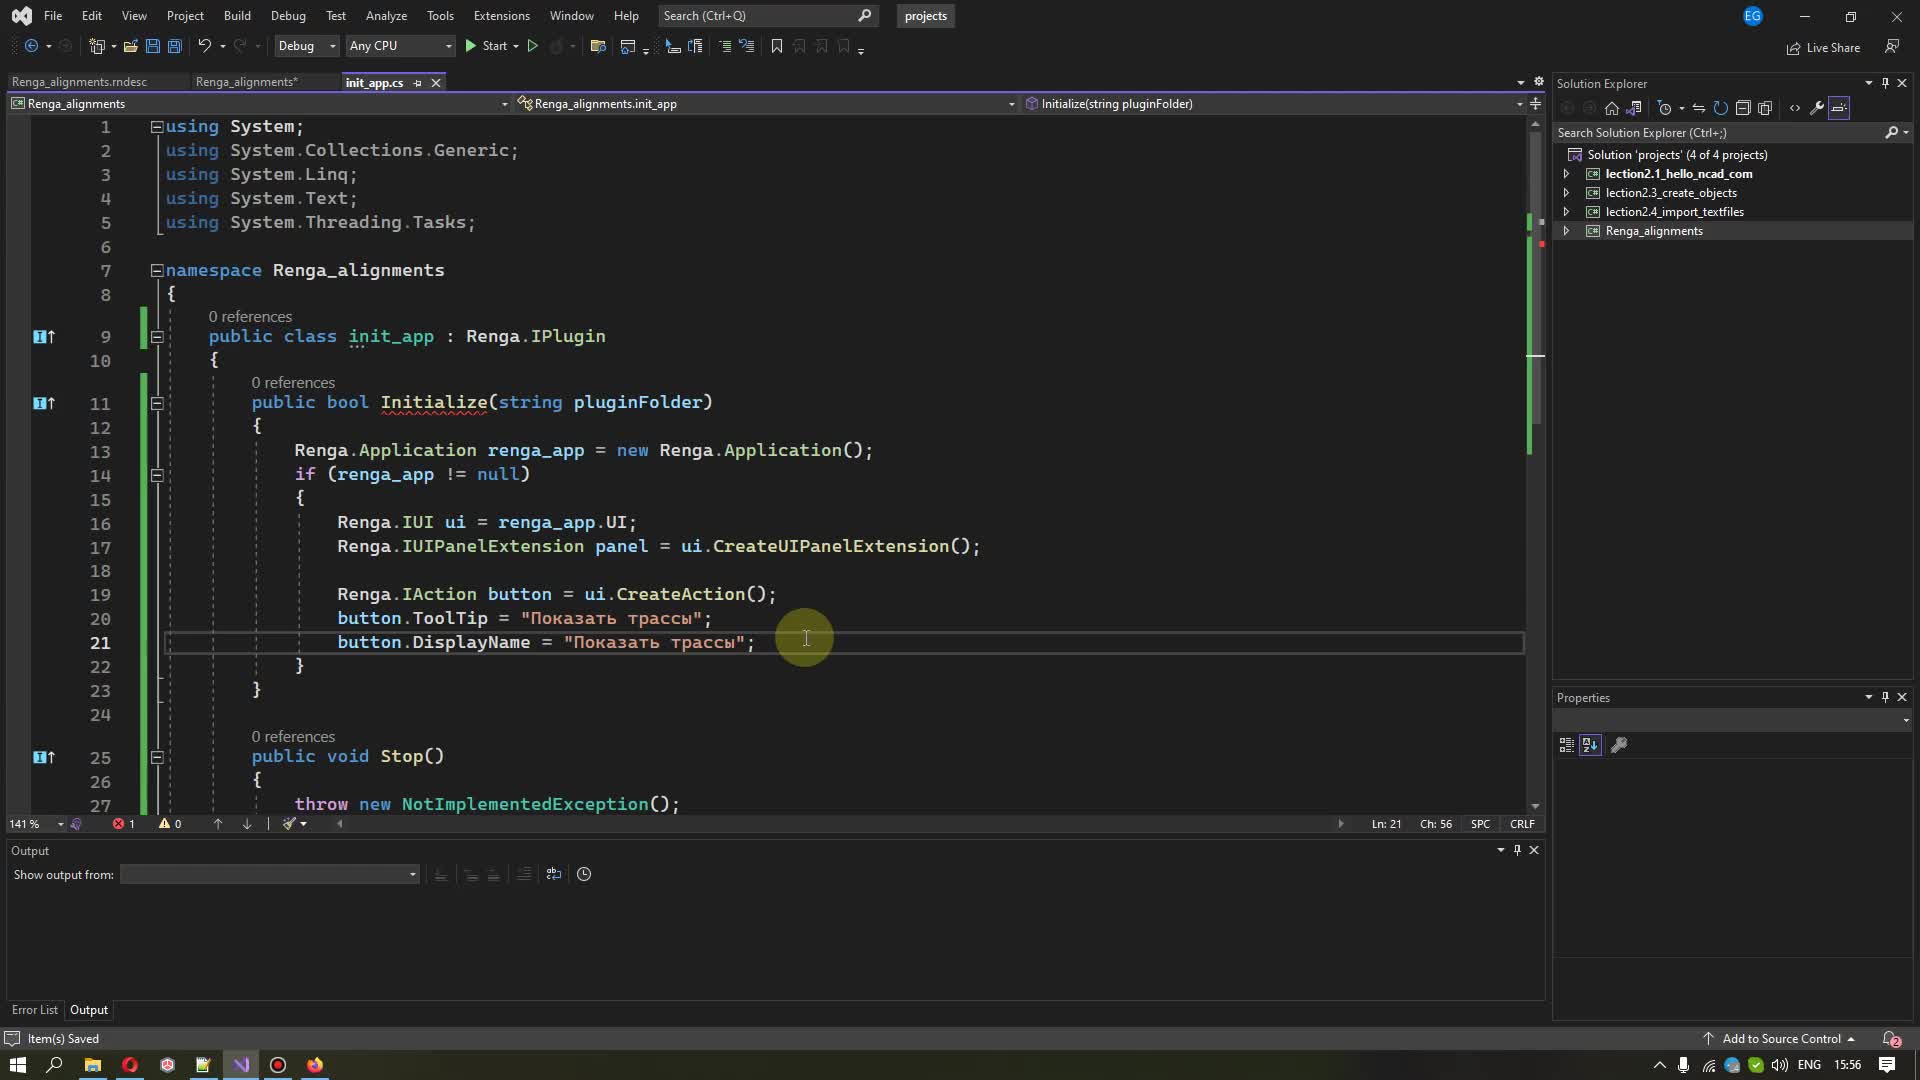Collapse the Initialize method at line 11

coord(157,403)
